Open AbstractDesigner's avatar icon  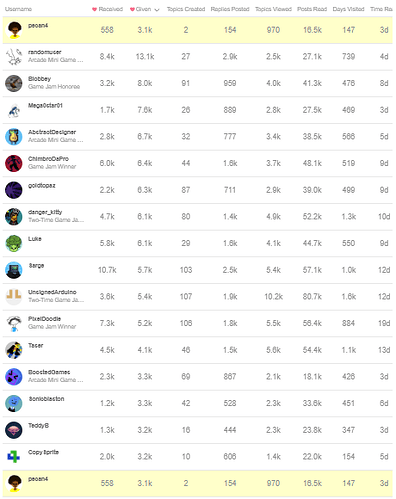14,137
